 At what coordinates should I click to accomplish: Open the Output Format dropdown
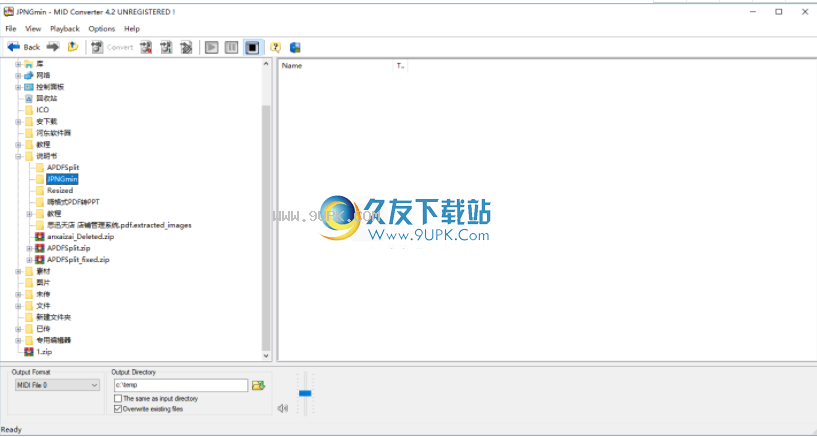pos(57,385)
